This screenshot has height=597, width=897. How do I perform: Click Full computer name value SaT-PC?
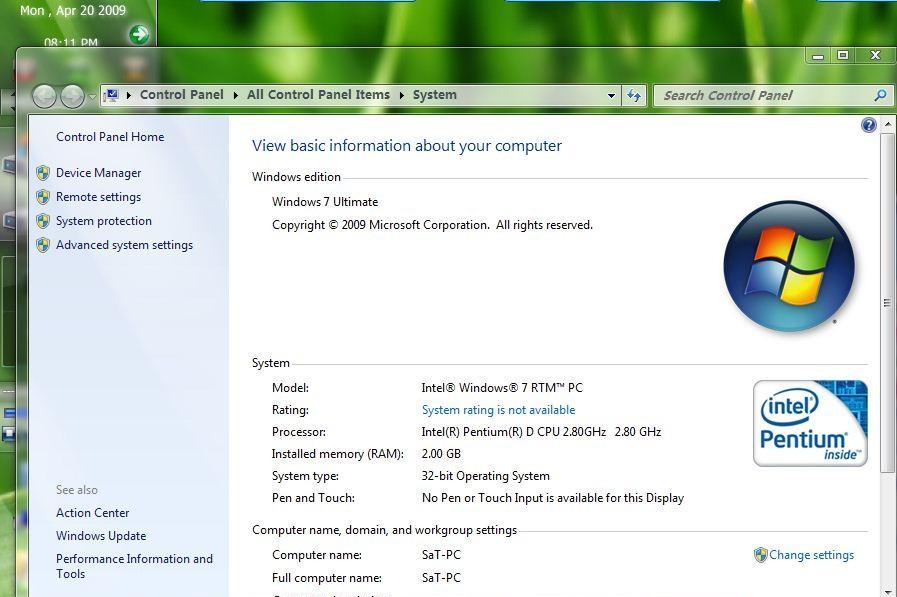441,578
